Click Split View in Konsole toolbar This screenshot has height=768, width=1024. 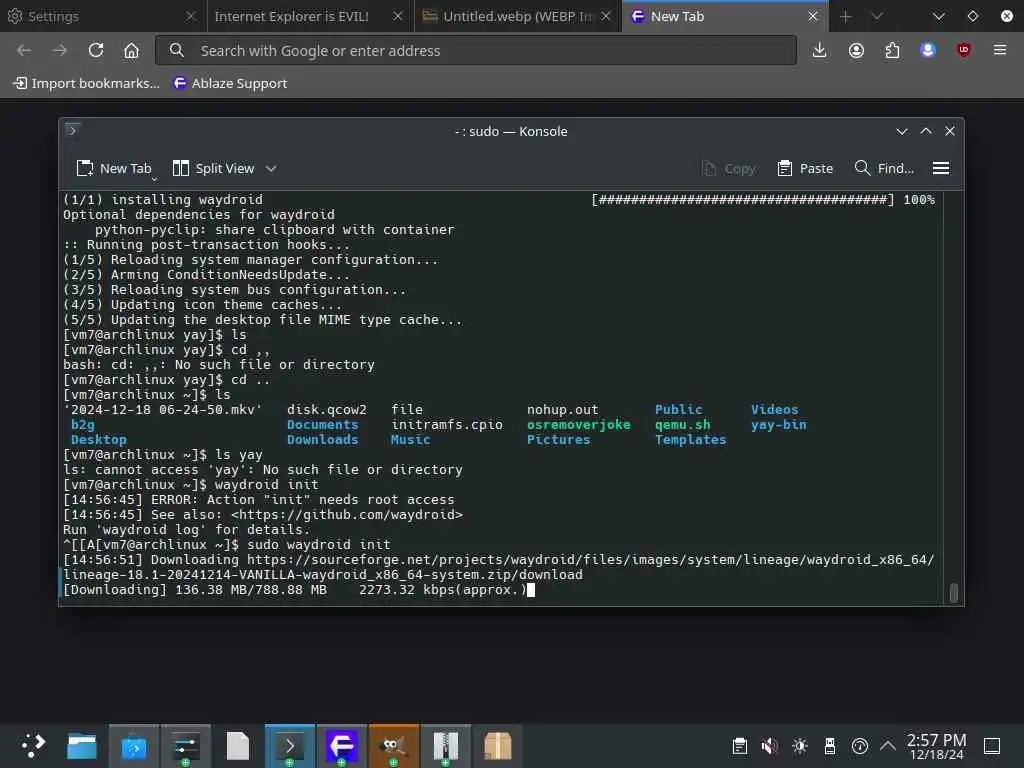click(214, 168)
